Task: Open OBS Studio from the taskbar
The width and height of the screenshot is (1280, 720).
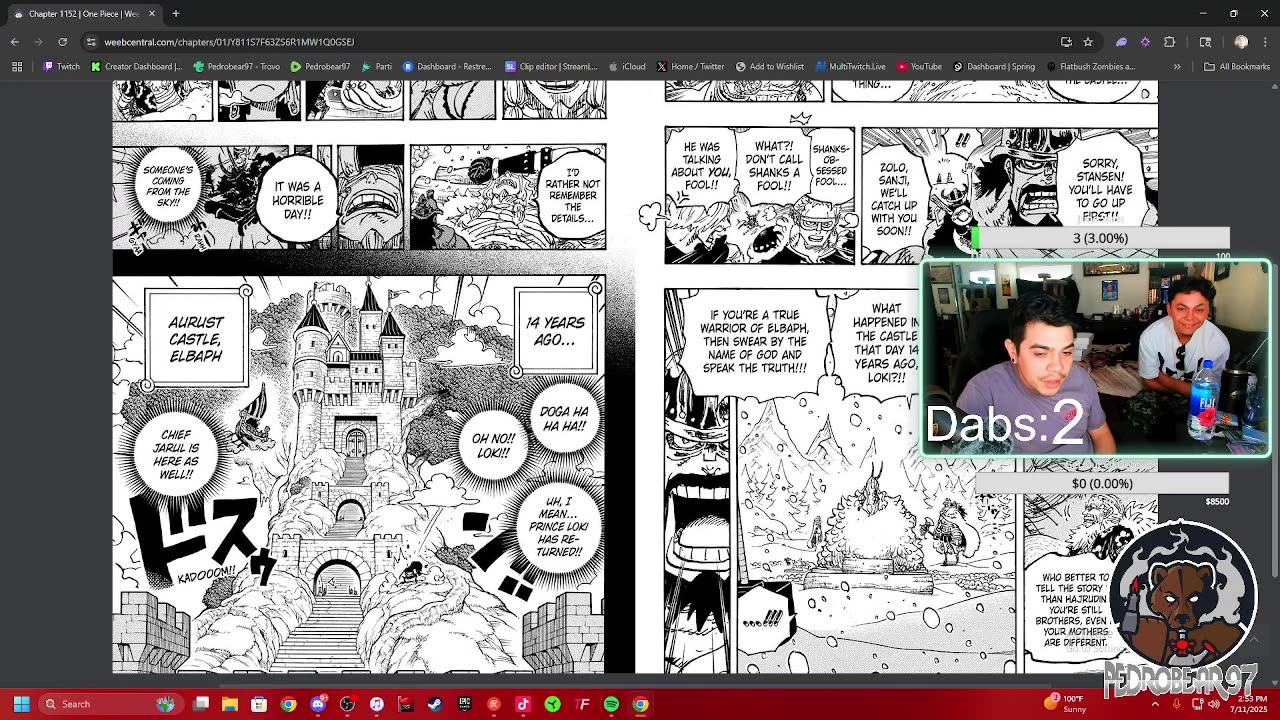Action: pyautogui.click(x=347, y=704)
